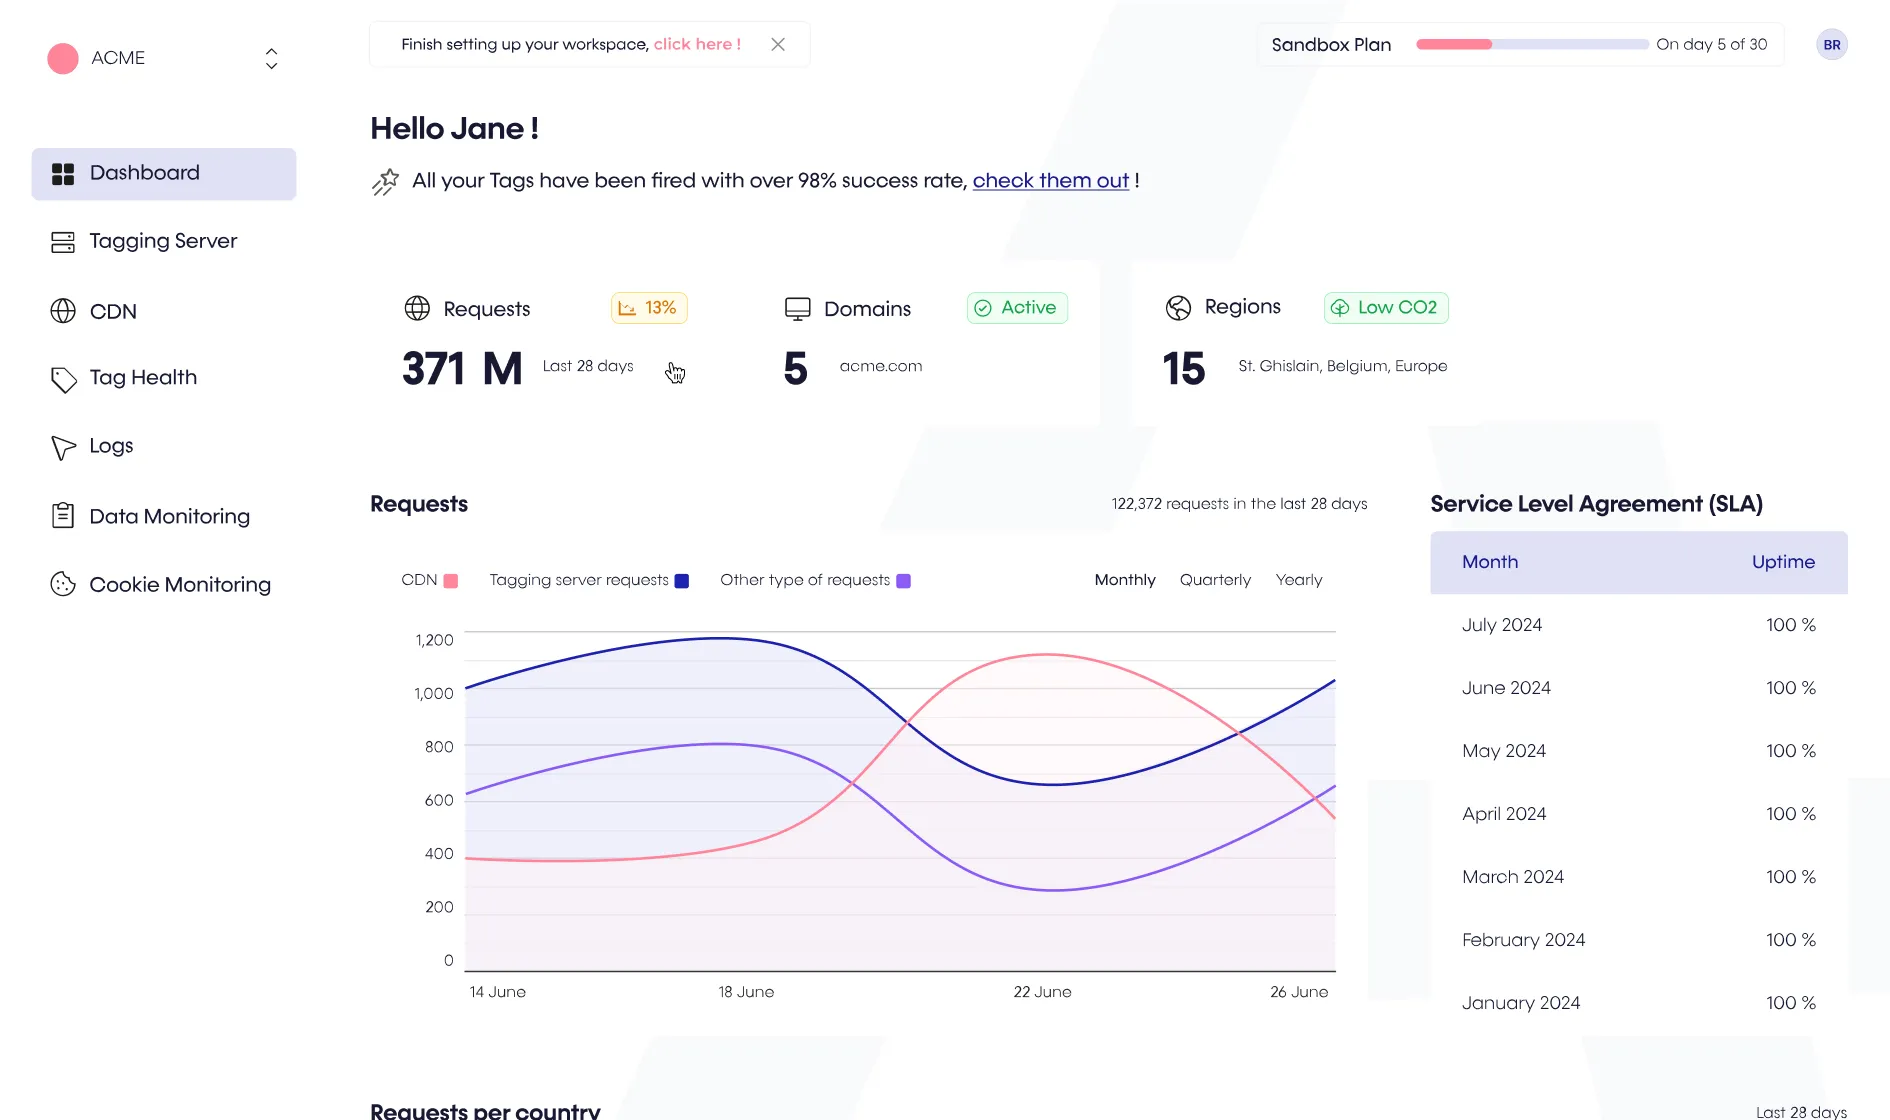Click the Active status badge

1017,307
